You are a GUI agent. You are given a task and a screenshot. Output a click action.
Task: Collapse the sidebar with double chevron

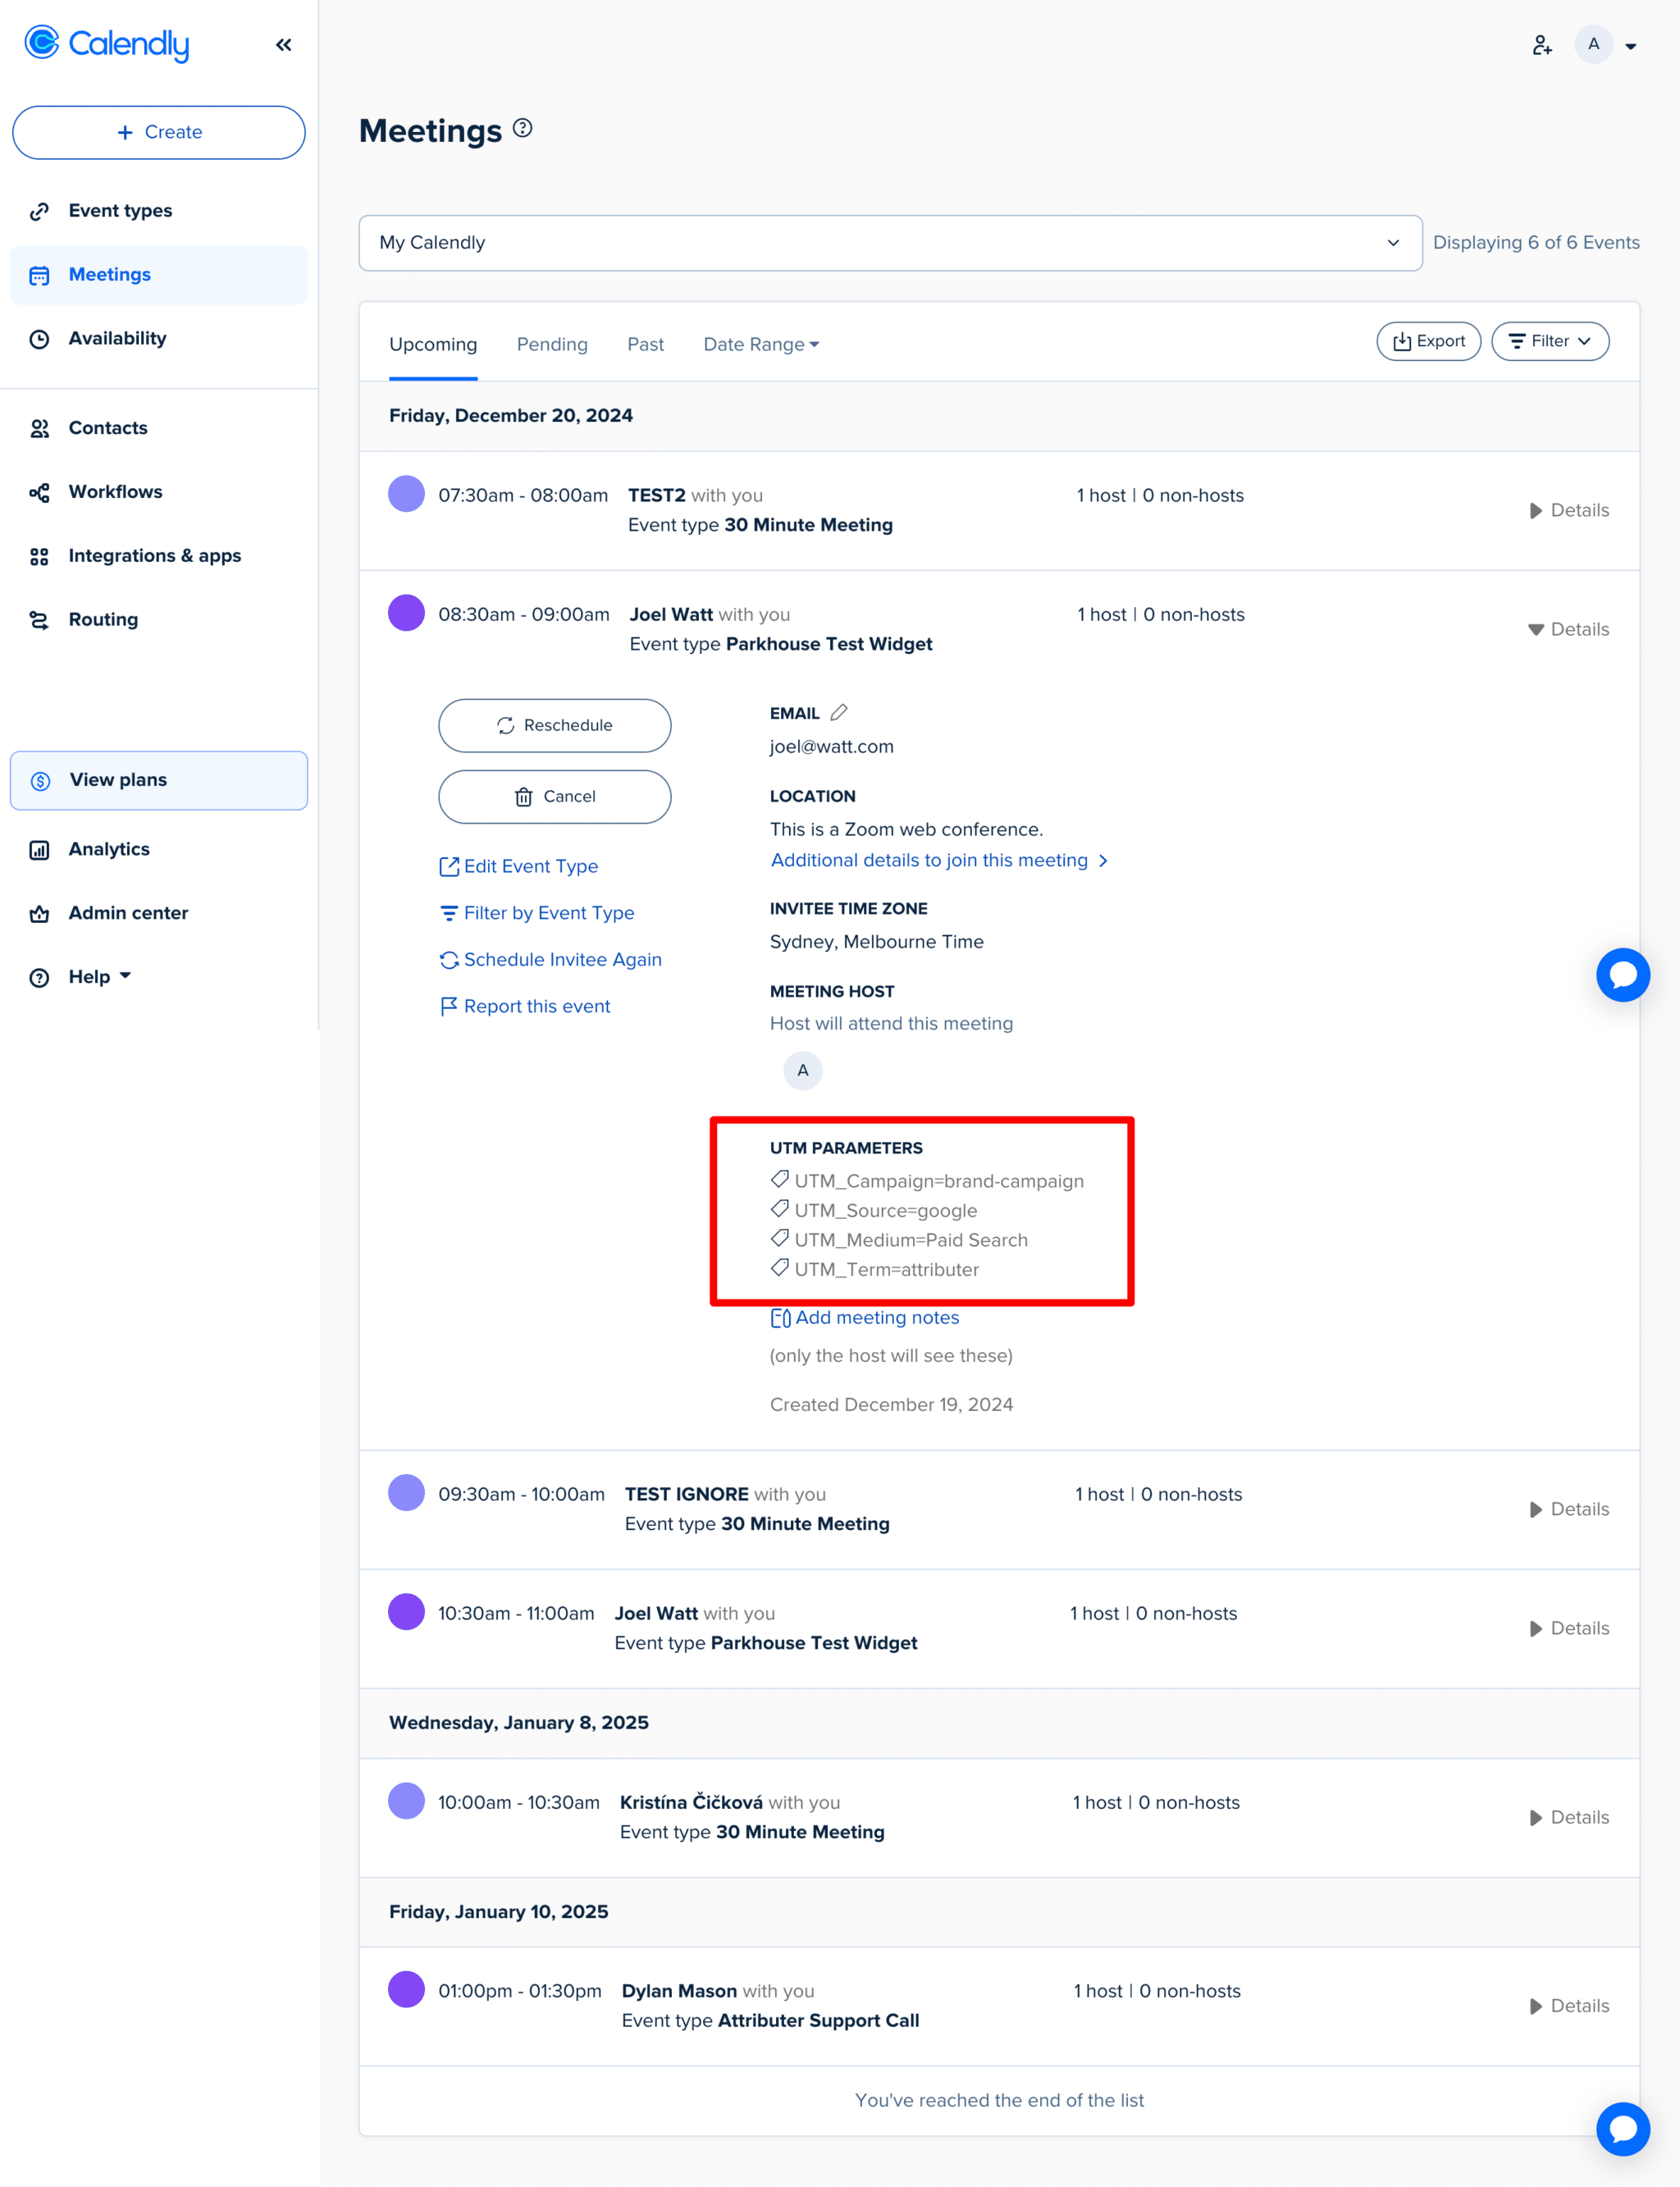(284, 44)
